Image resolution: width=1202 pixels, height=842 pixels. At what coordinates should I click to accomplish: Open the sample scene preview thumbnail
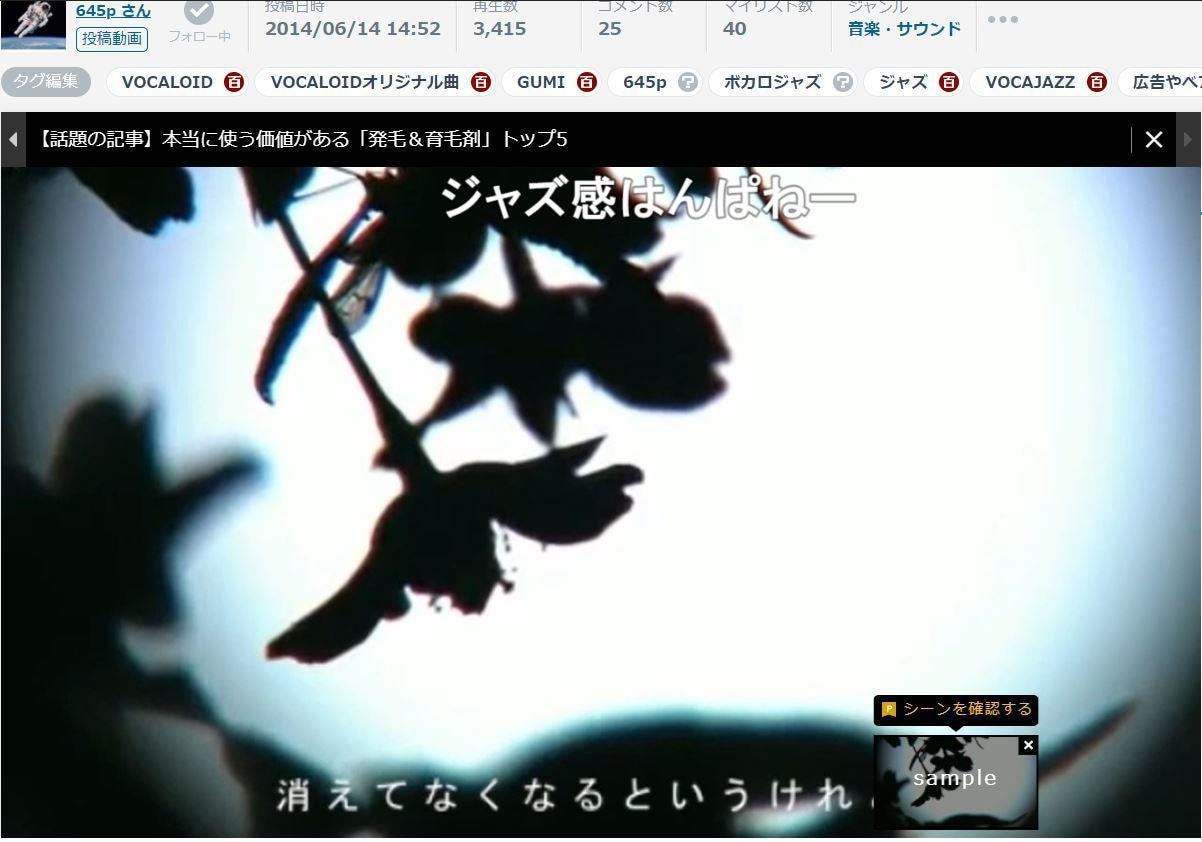tap(955, 782)
